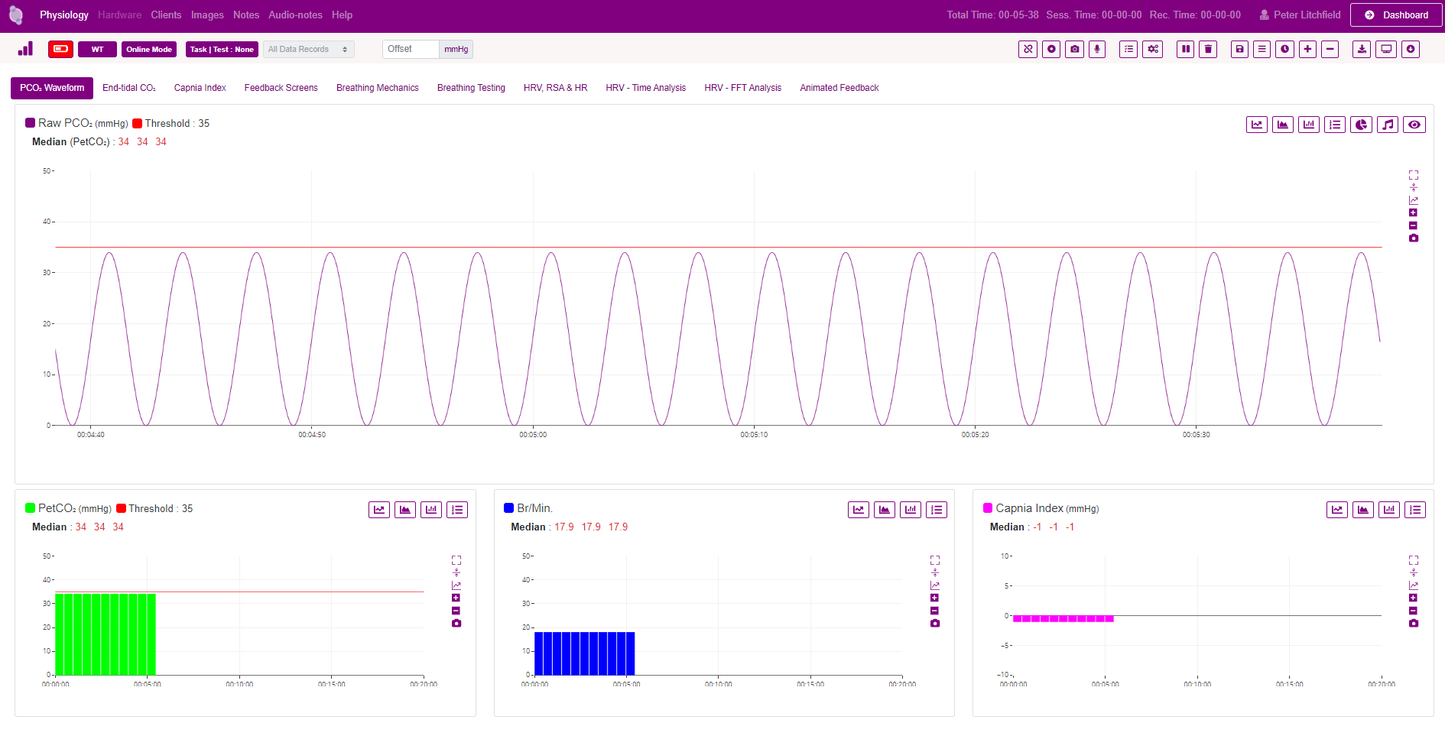This screenshot has width=1445, height=736.
Task: Click the Offset input field
Action: pyautogui.click(x=411, y=49)
